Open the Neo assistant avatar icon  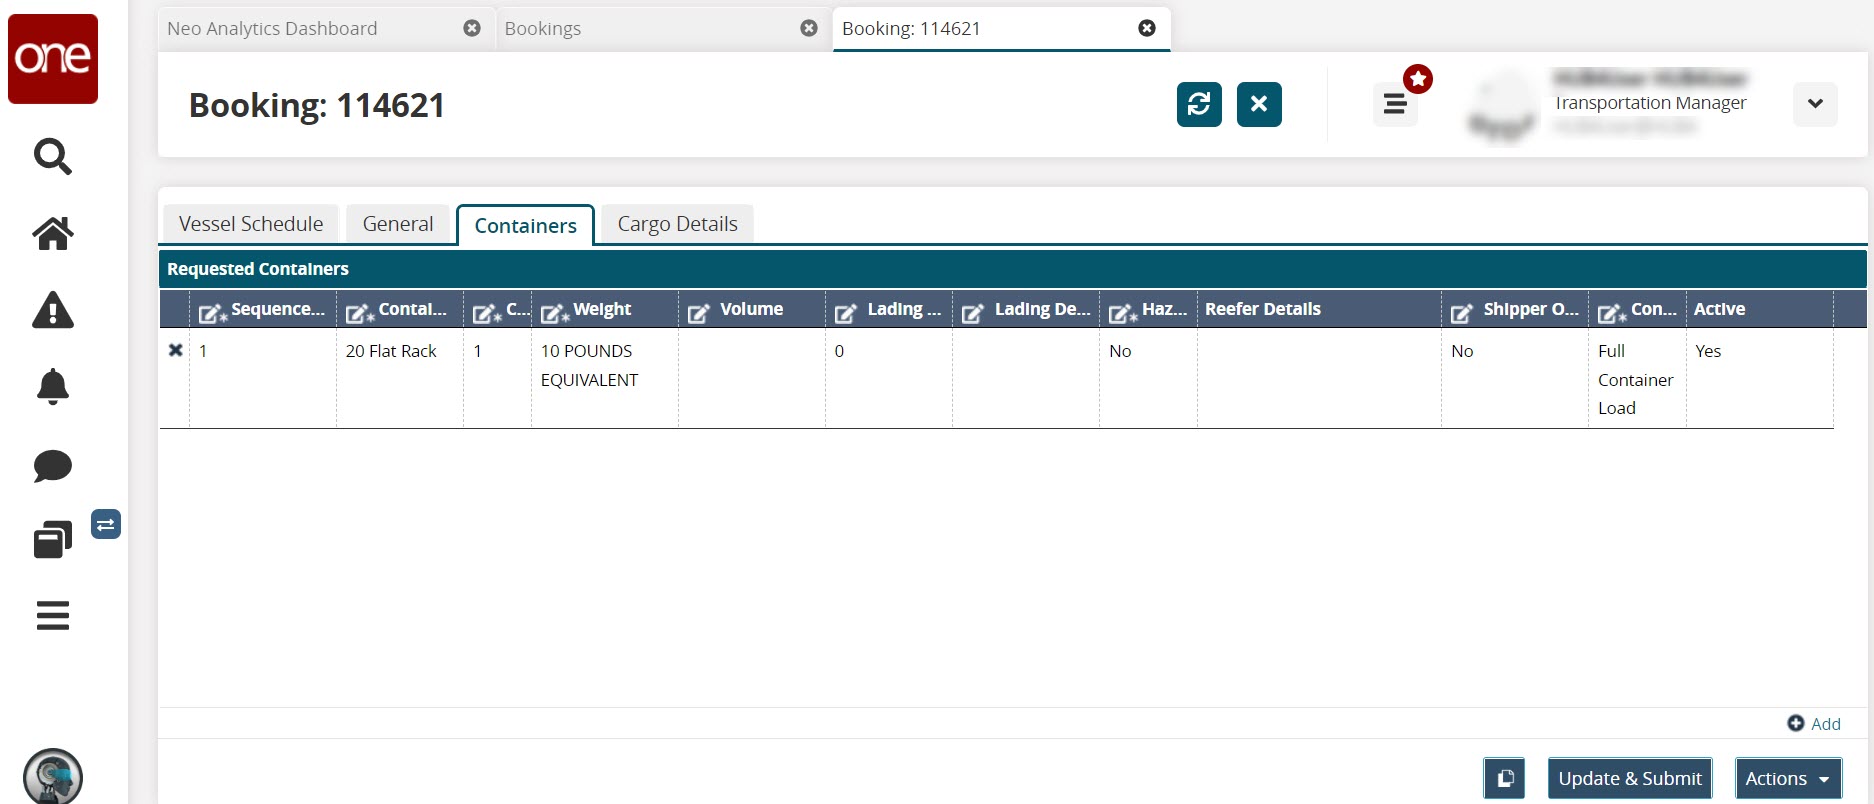click(x=53, y=777)
